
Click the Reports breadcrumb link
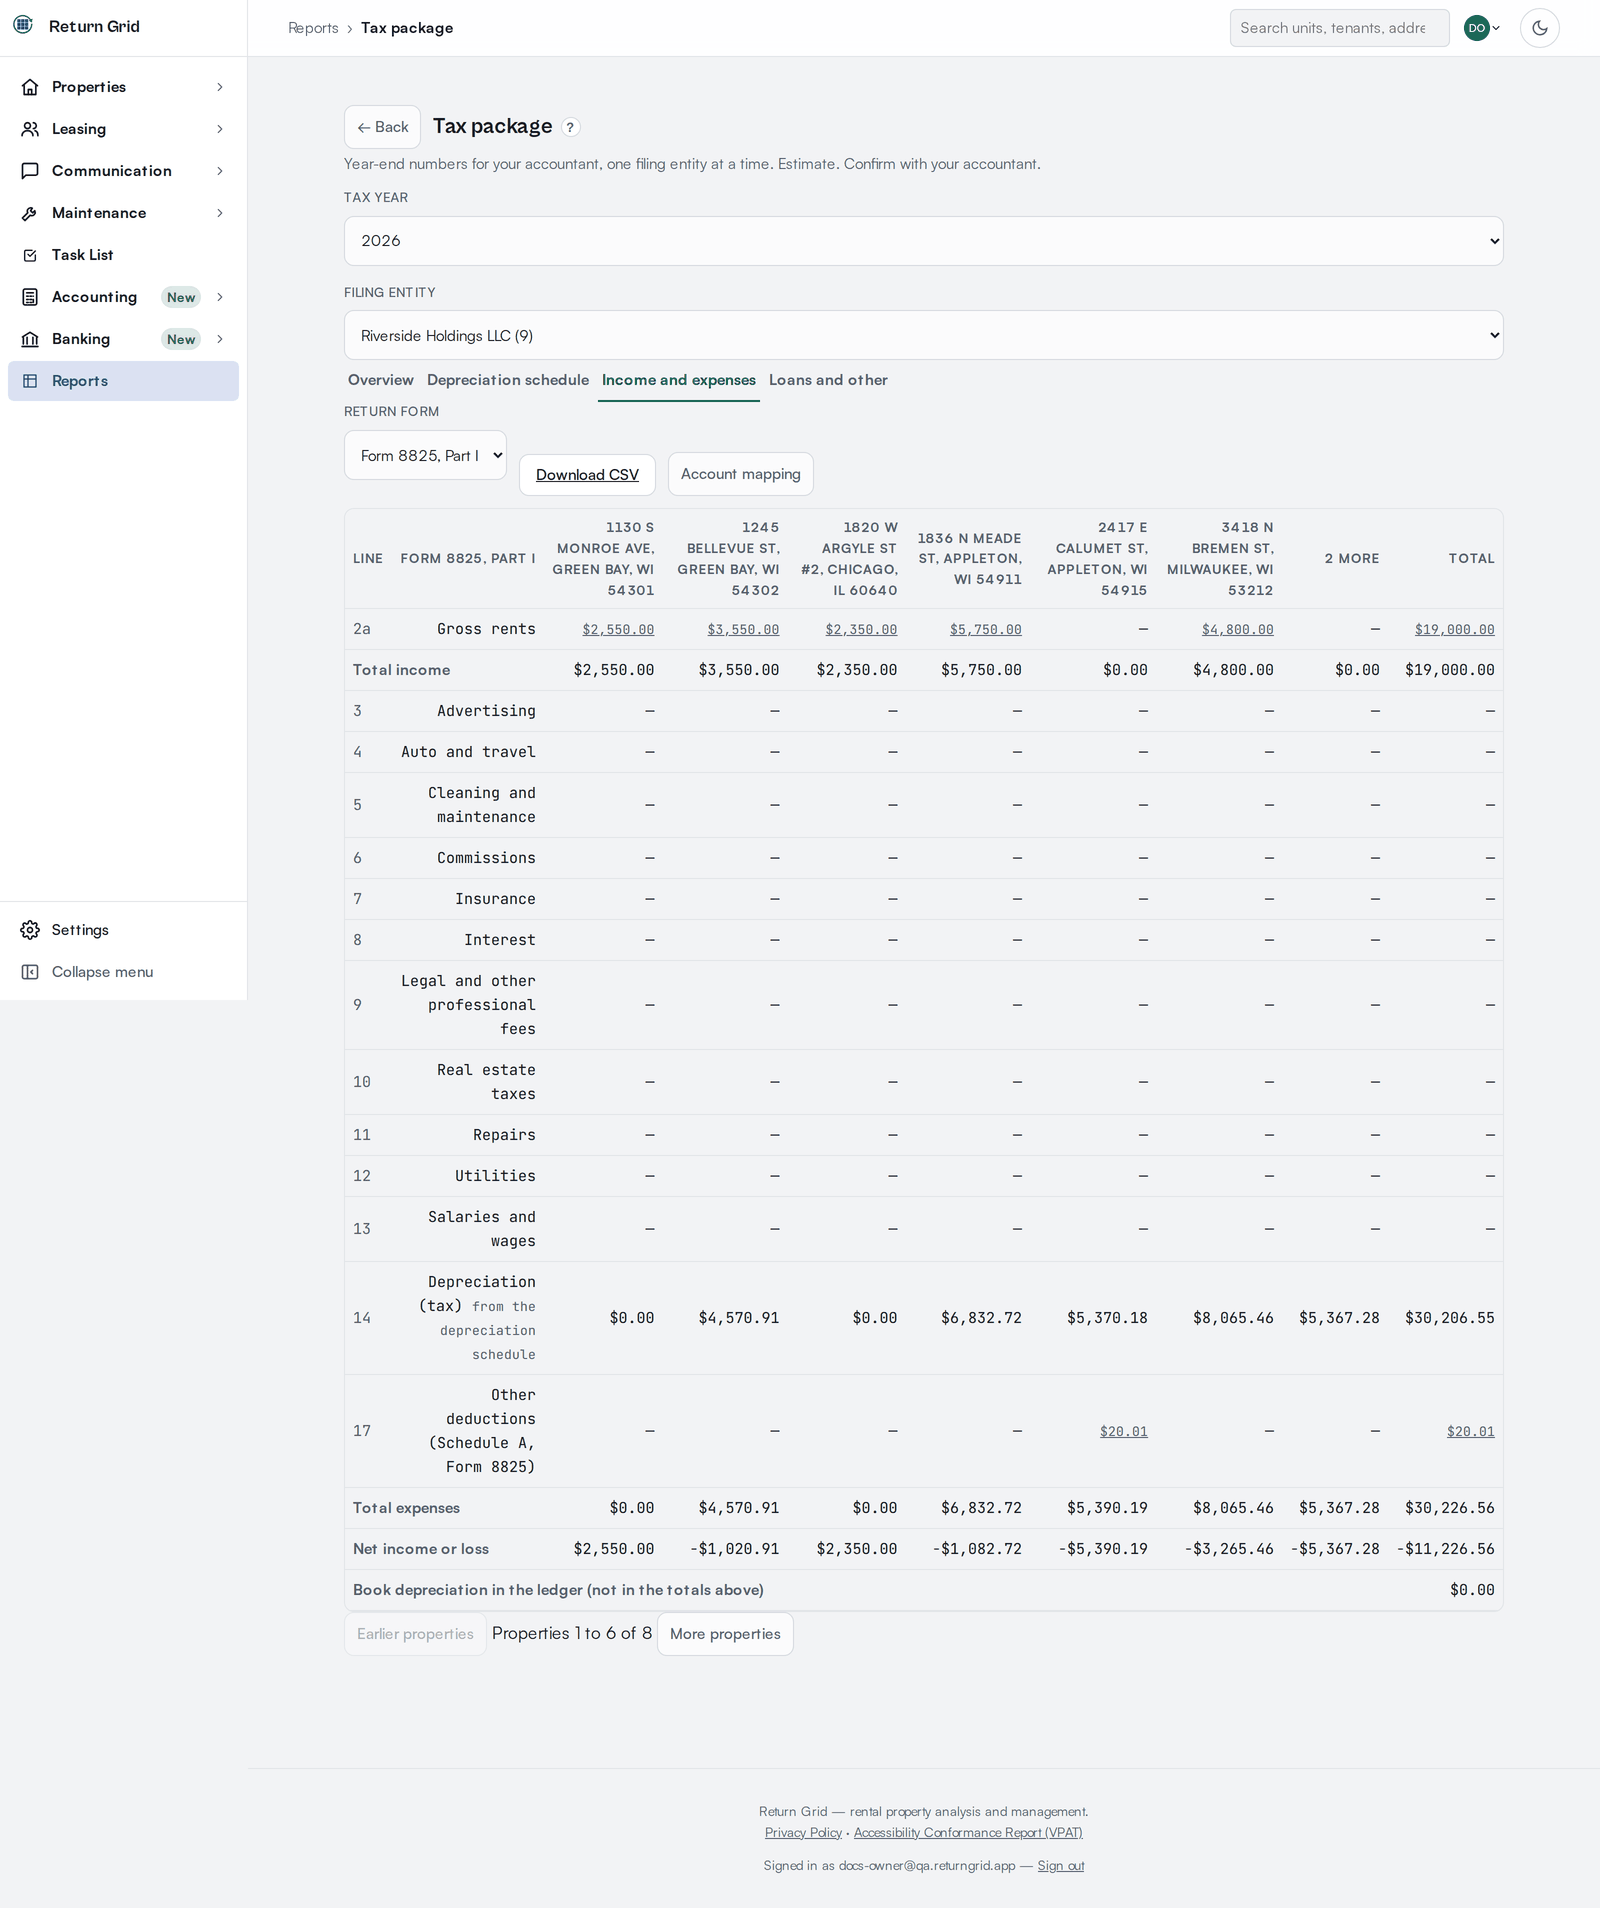tap(313, 28)
